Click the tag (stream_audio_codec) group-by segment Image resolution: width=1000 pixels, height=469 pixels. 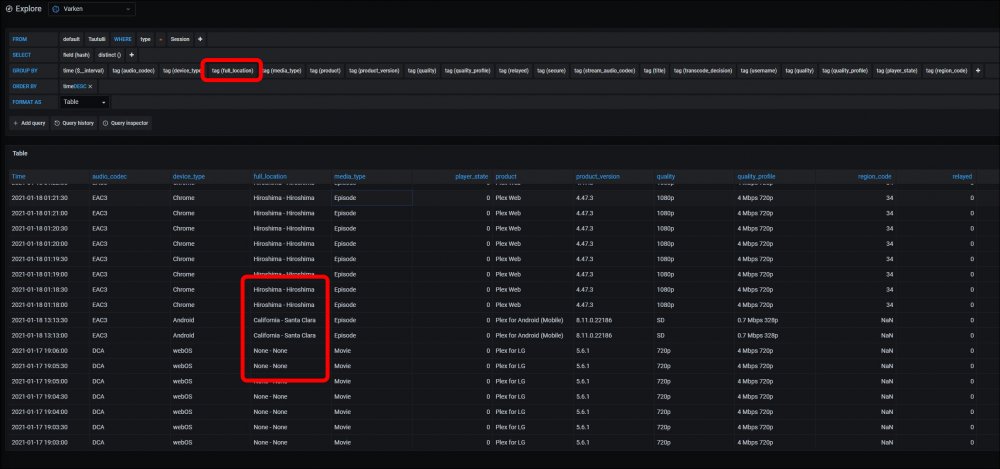(x=605, y=71)
